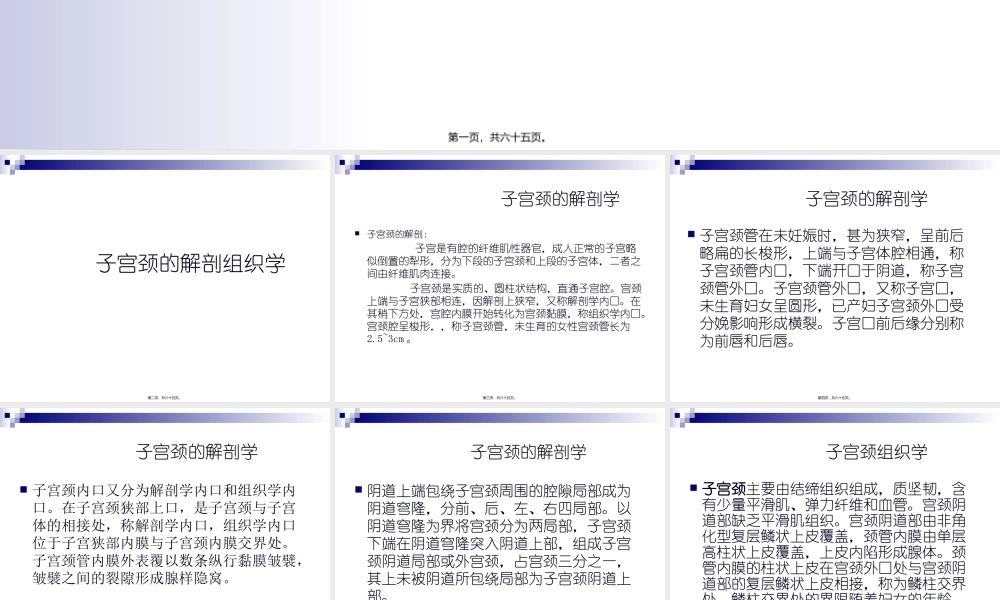The width and height of the screenshot is (1000, 600).
Task: Click the bullet square beside 子宫颈管在未妊娠时
Action: [691, 233]
